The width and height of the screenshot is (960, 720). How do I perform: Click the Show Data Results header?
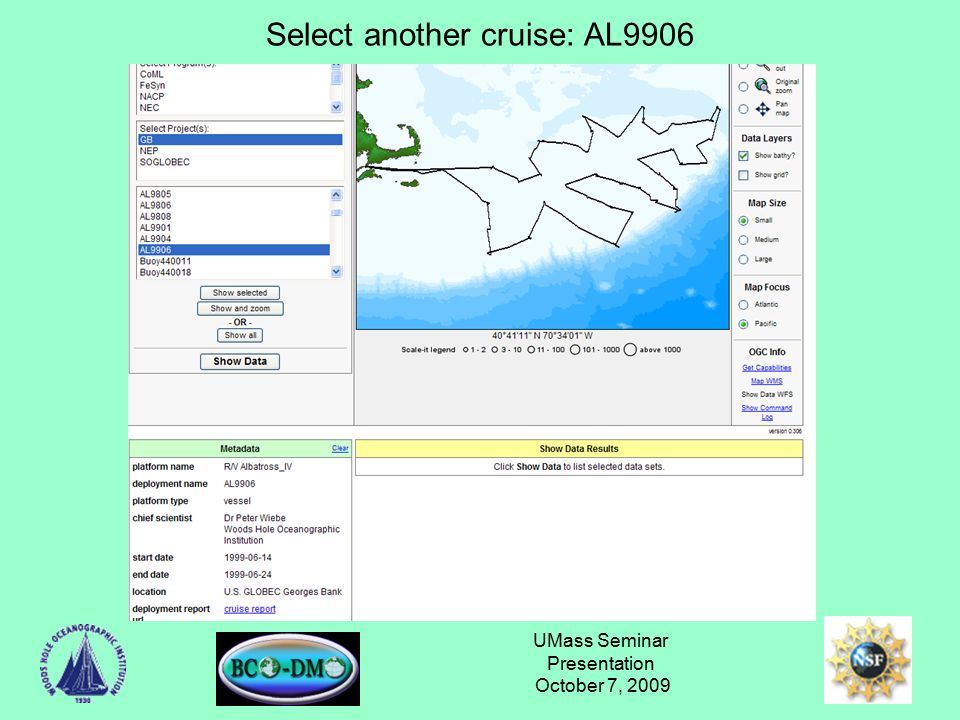[x=579, y=449]
